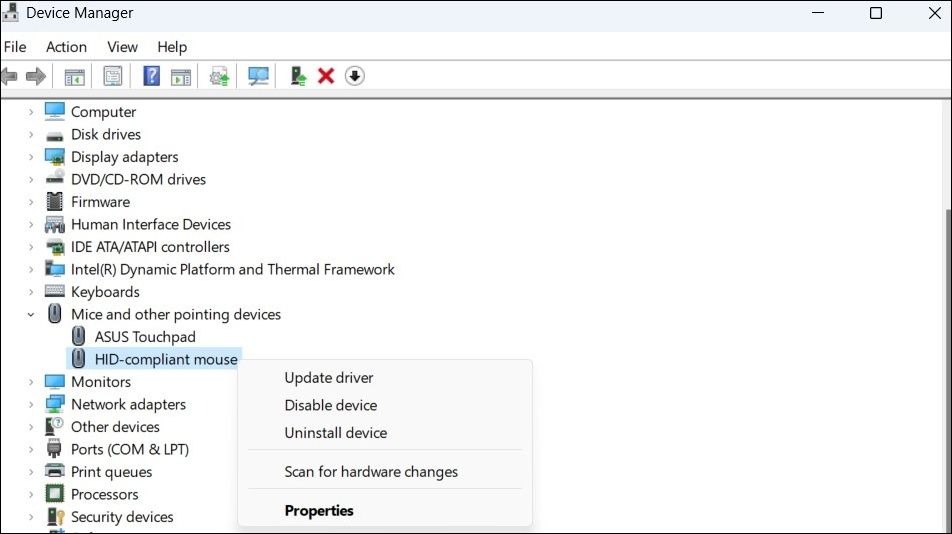
Task: Select the Network adapters label
Action: click(x=128, y=404)
